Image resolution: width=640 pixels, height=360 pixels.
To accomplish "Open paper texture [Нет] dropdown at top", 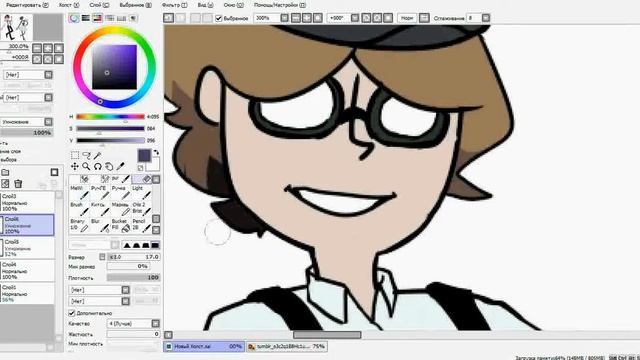I will [48, 75].
